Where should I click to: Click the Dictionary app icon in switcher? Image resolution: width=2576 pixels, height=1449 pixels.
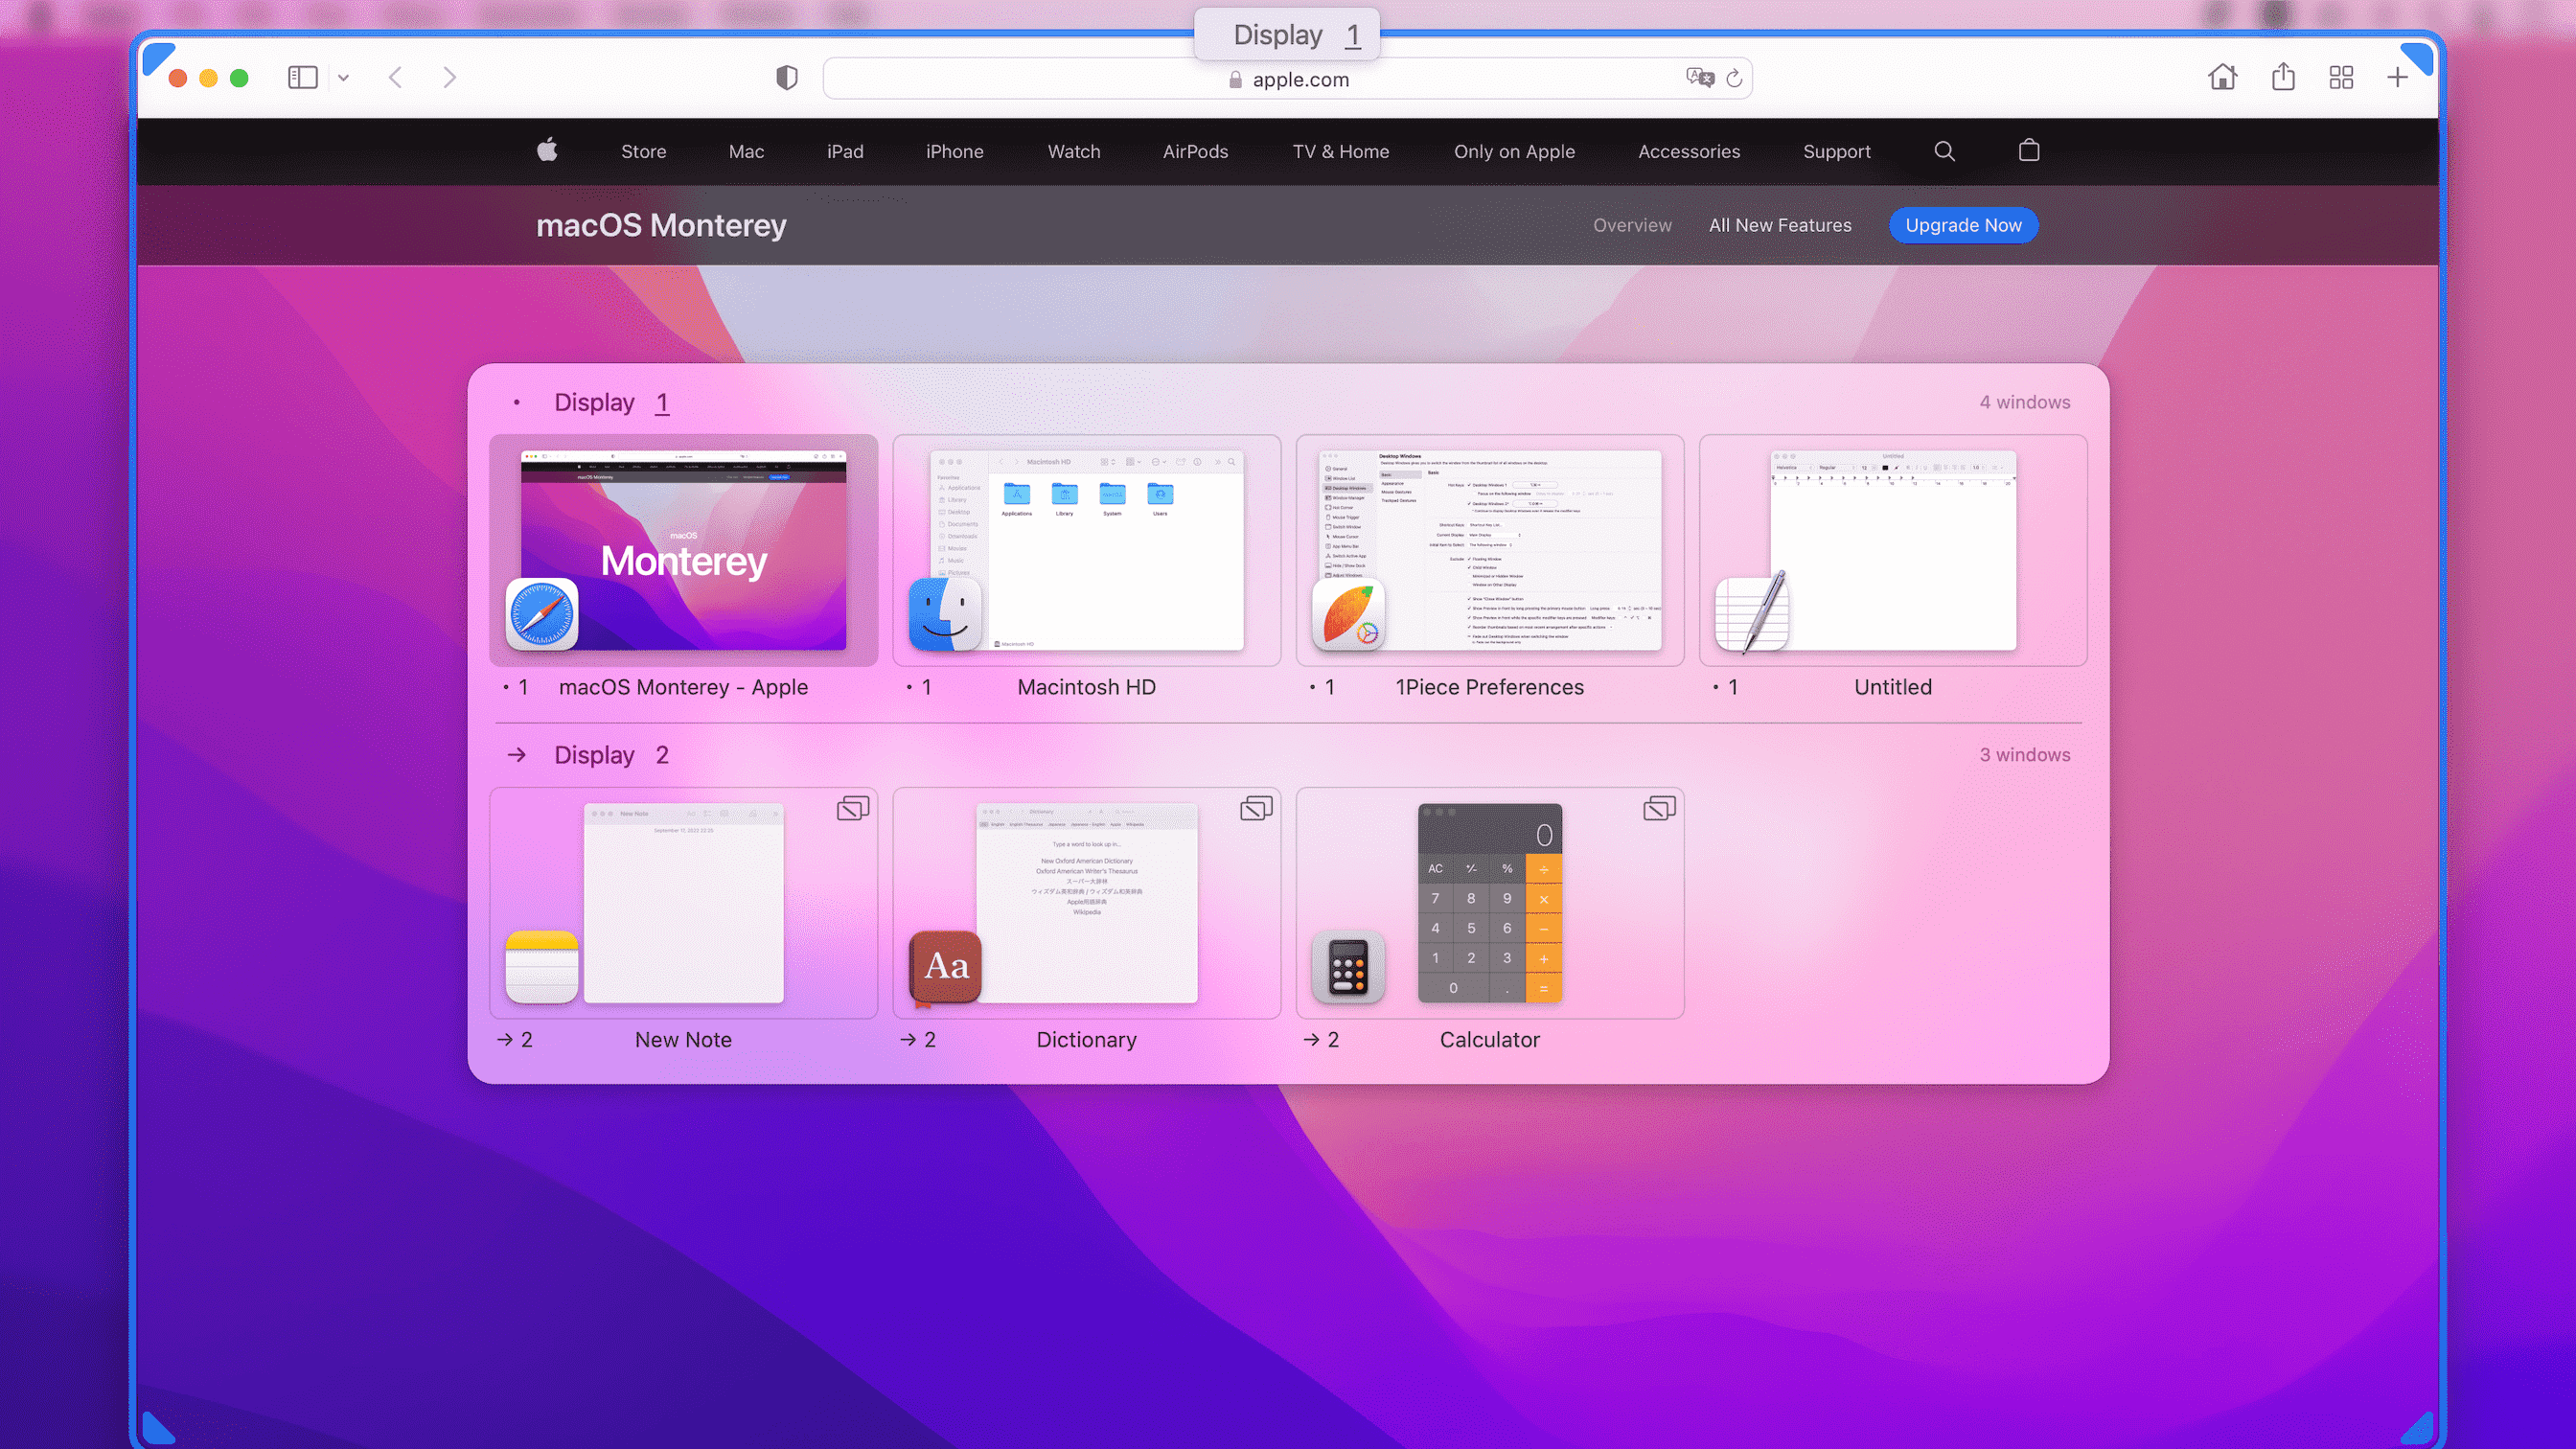coord(945,967)
